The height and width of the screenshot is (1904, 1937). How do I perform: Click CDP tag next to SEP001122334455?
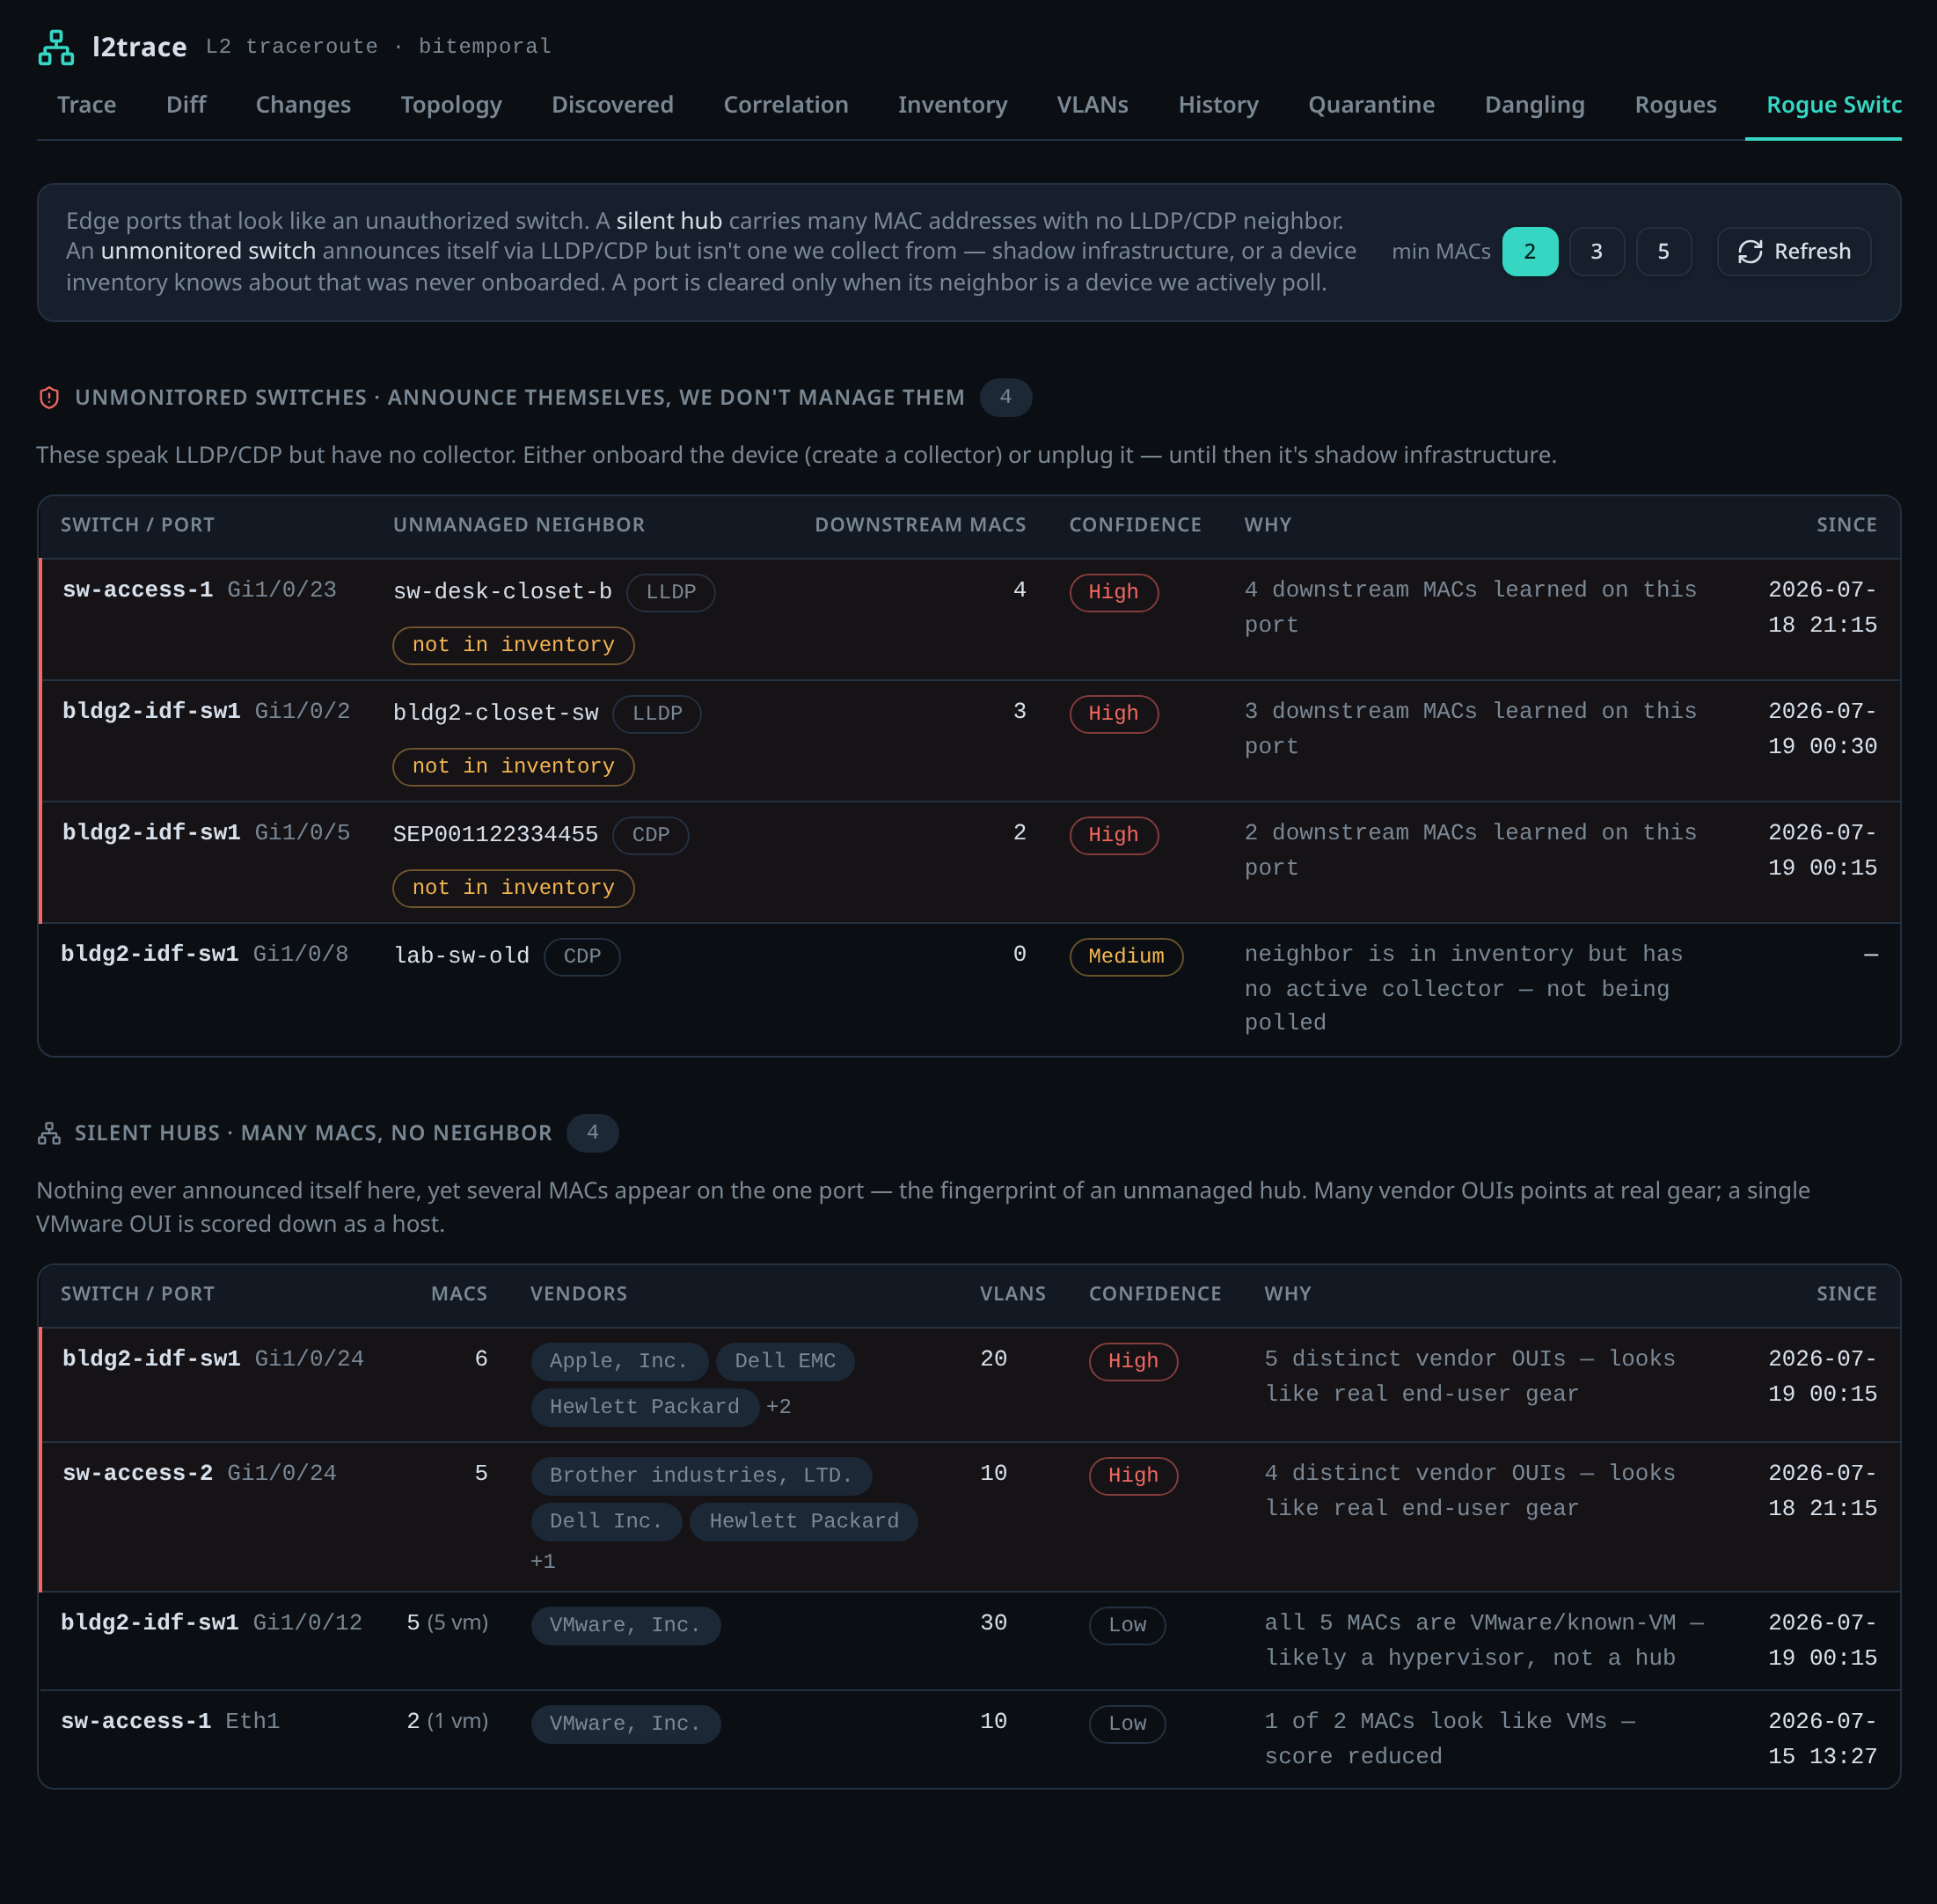pyautogui.click(x=651, y=835)
